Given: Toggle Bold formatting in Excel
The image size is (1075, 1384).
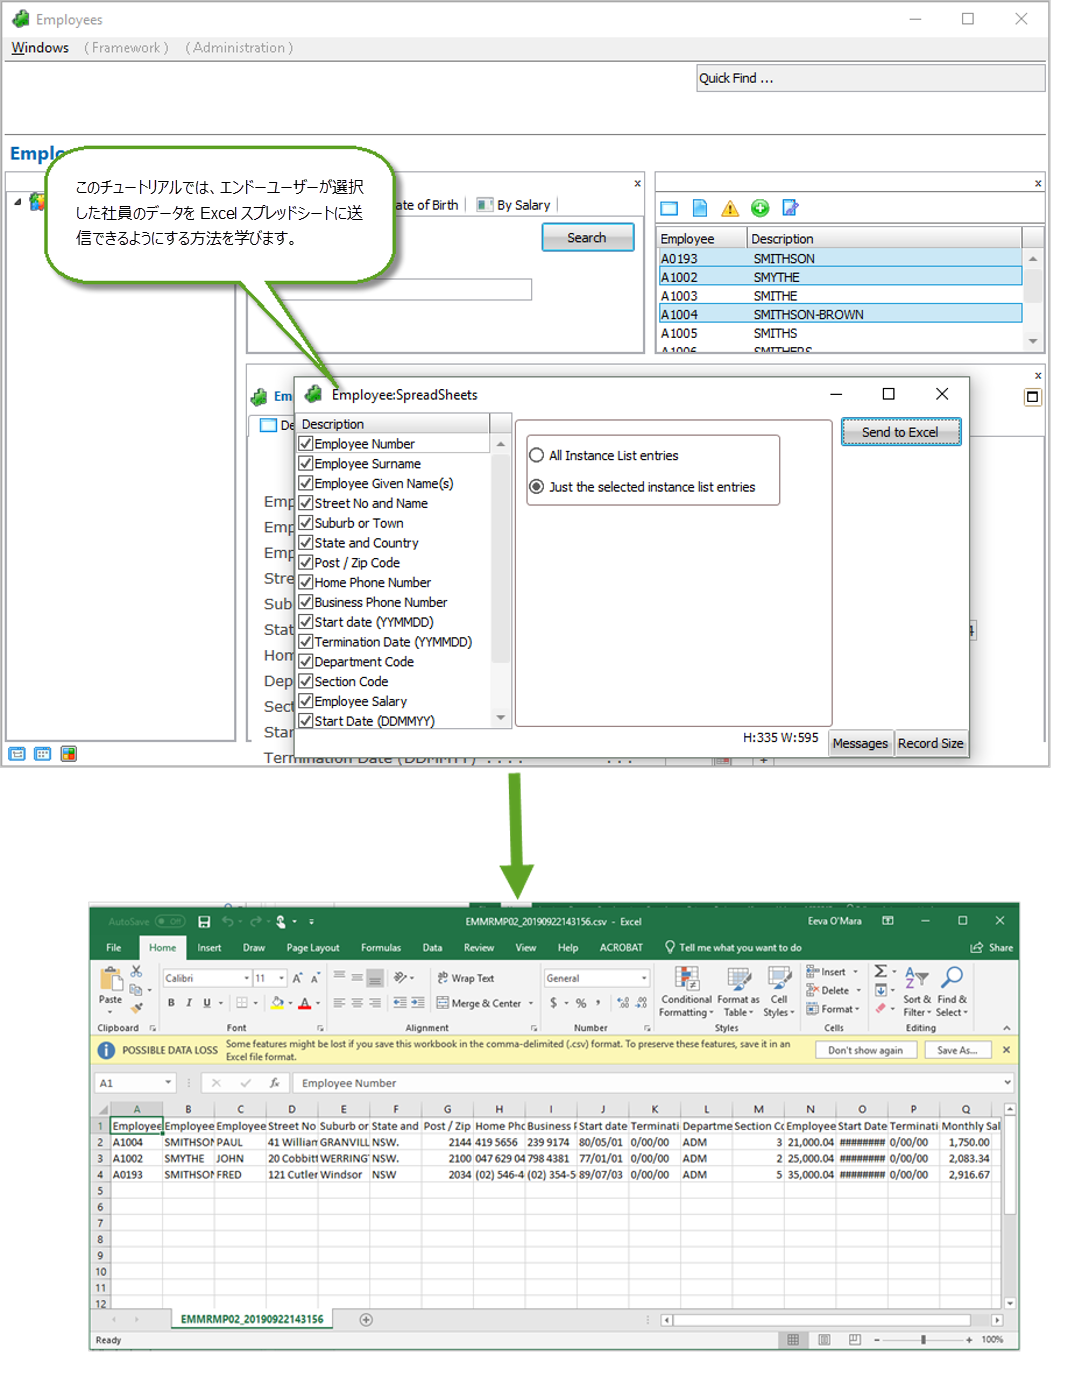Looking at the screenshot, I should click(x=171, y=1003).
